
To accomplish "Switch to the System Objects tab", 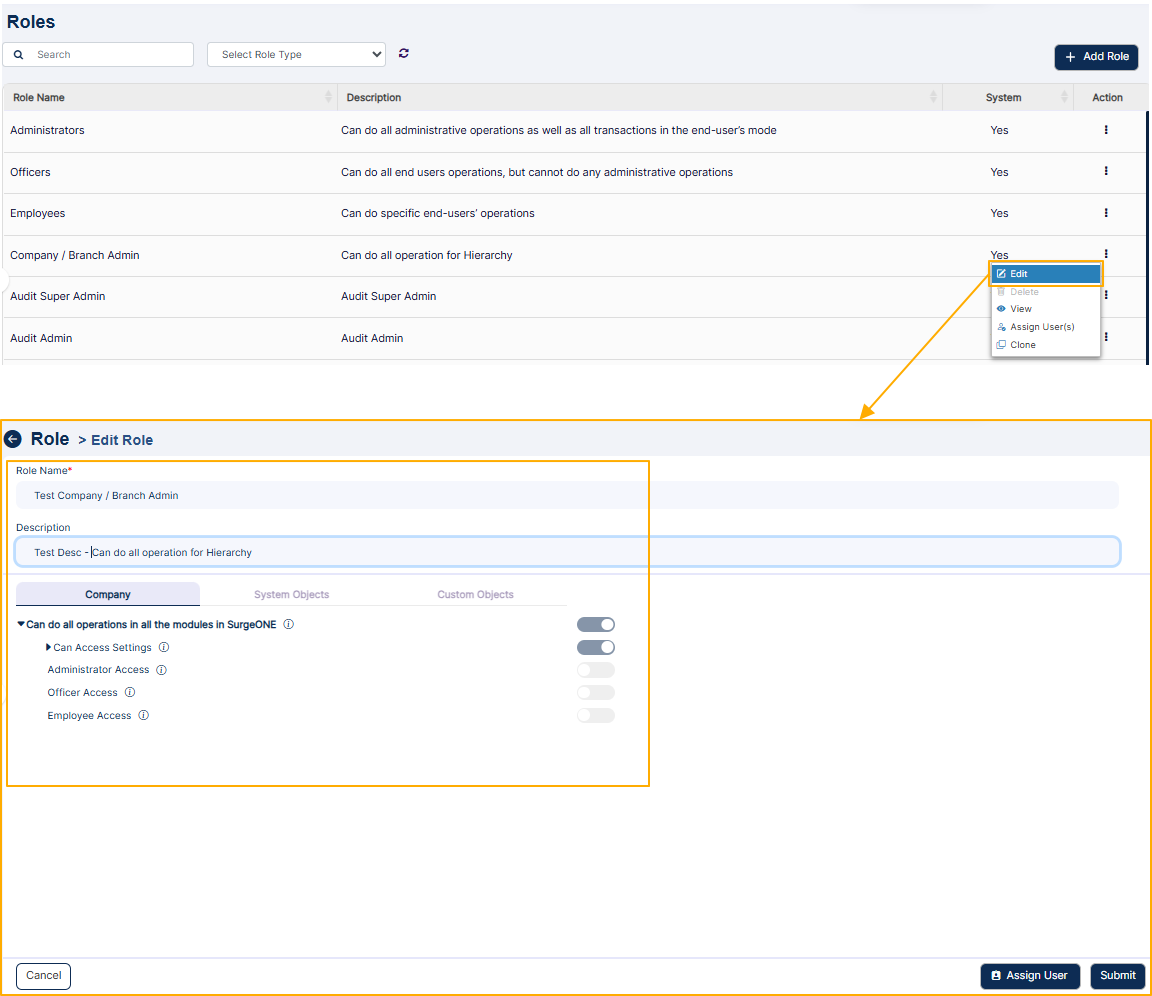I will pyautogui.click(x=291, y=593).
